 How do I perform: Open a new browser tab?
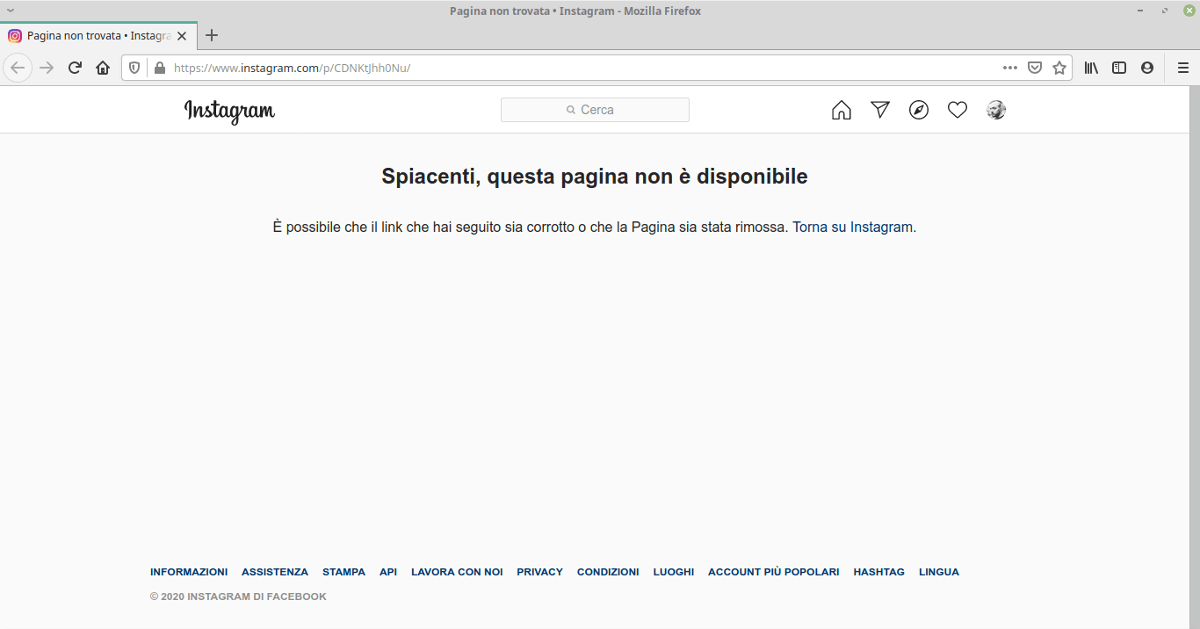211,35
